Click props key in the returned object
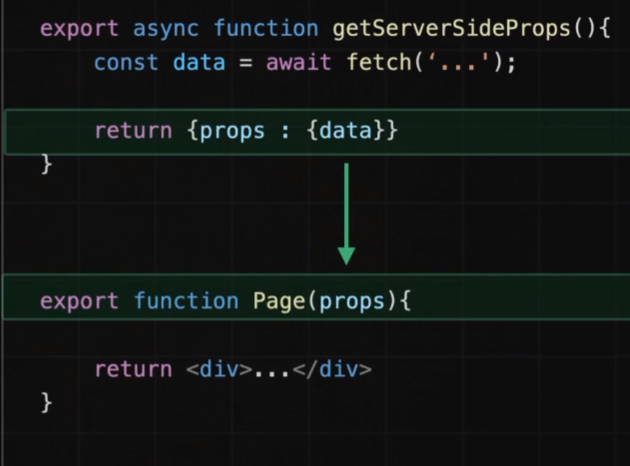Viewport: 630px width, 466px height. tap(232, 132)
